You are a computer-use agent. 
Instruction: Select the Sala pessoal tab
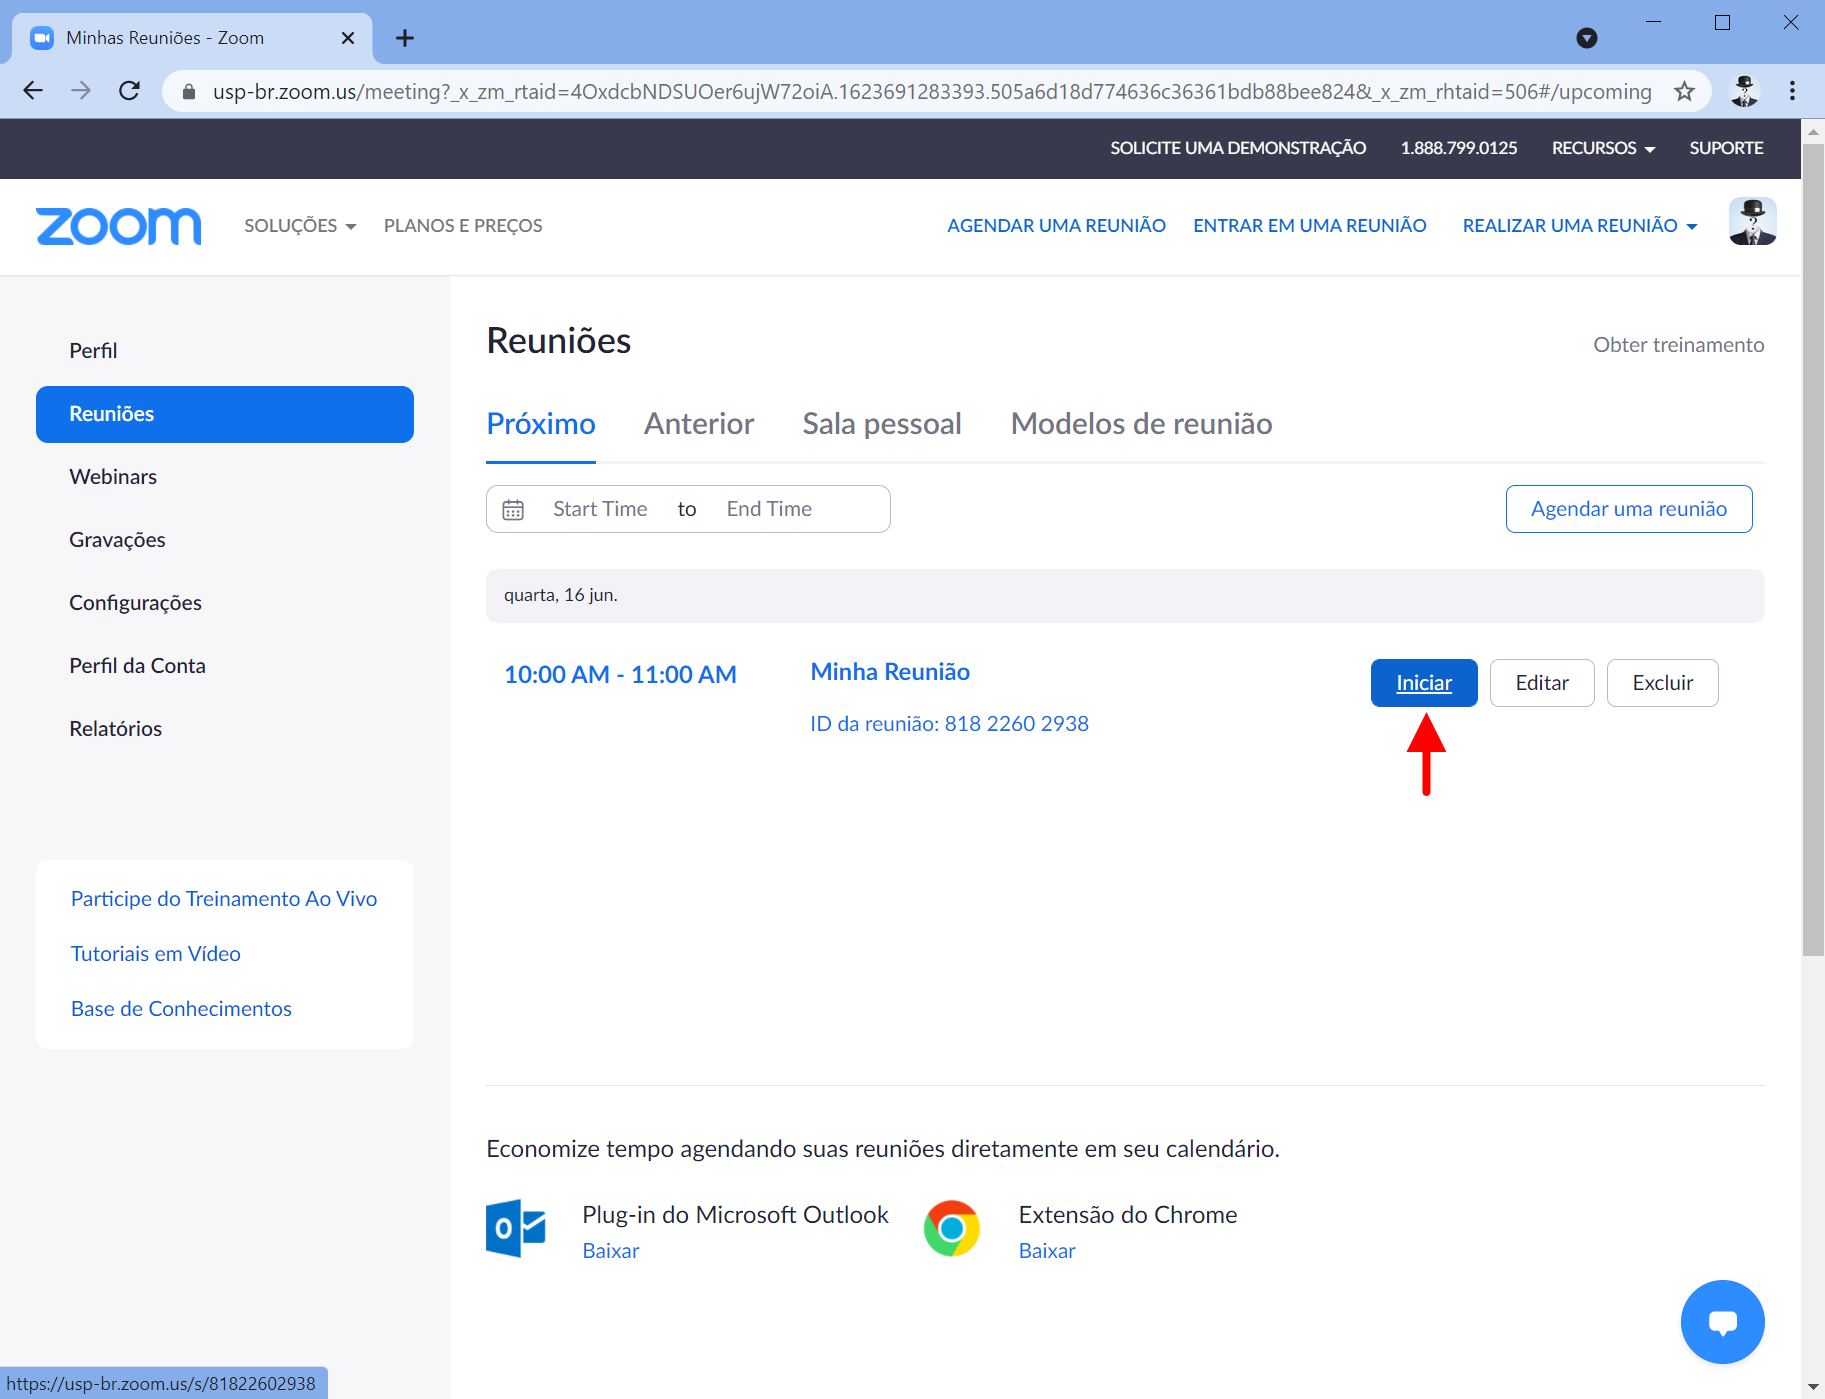(x=881, y=424)
